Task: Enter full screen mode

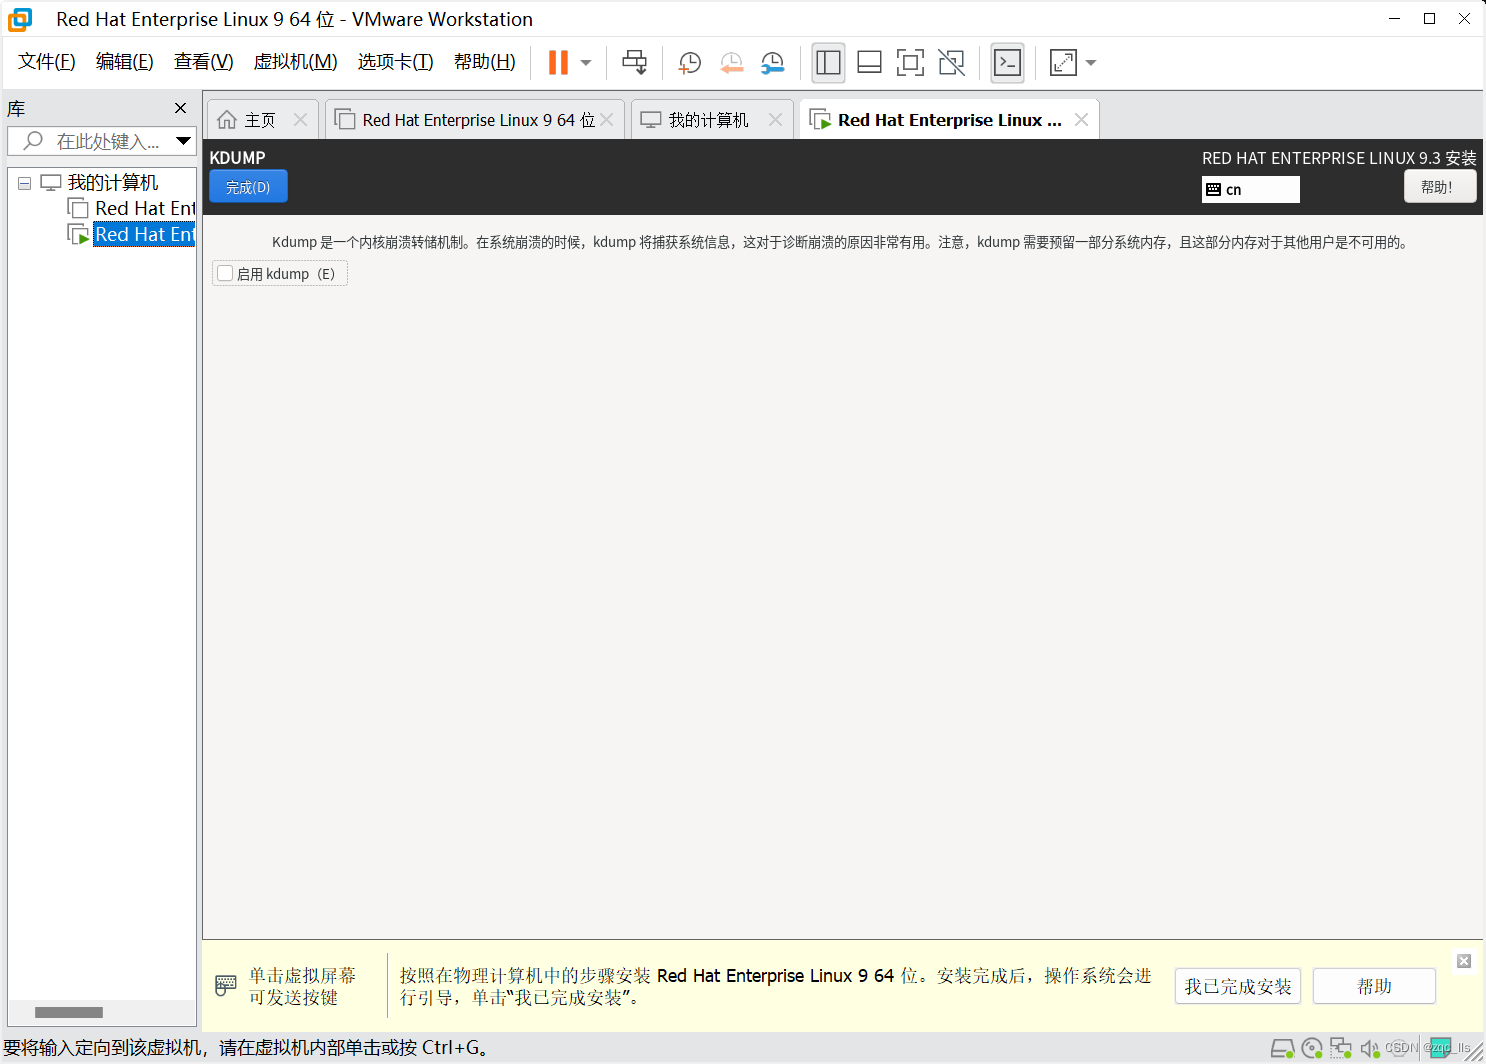Action: (910, 62)
